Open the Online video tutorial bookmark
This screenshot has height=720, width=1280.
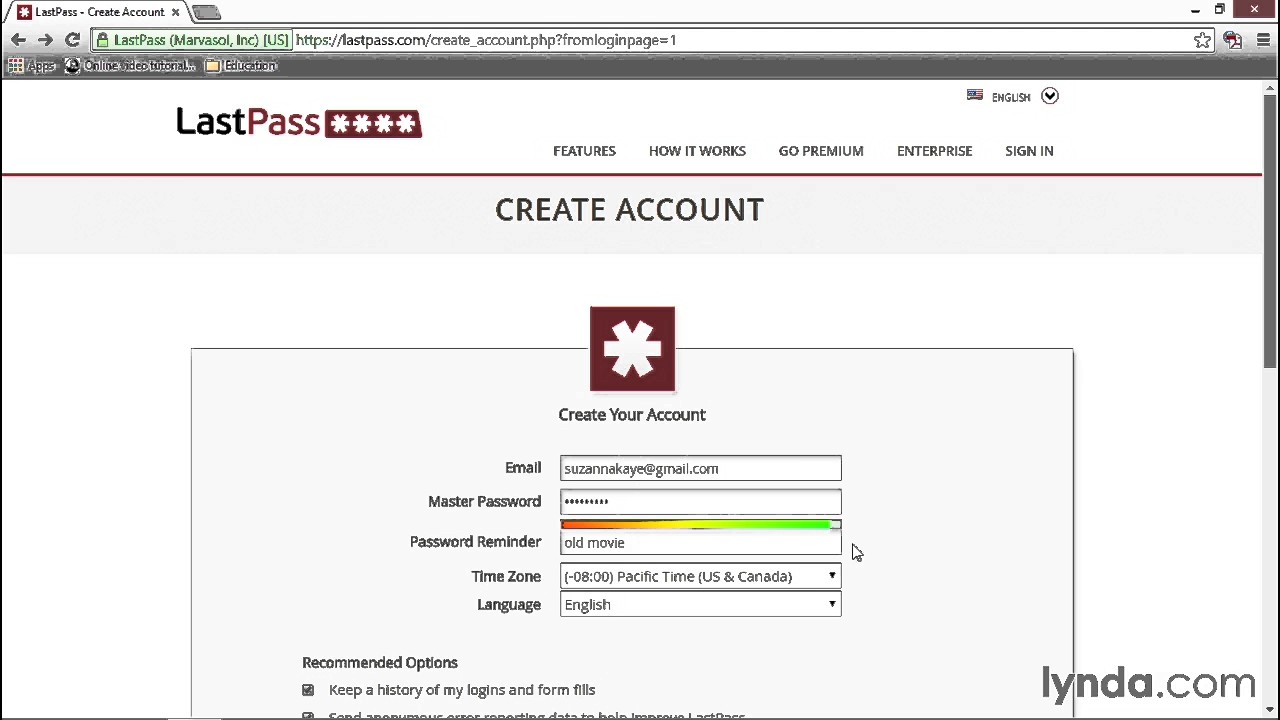click(x=130, y=66)
